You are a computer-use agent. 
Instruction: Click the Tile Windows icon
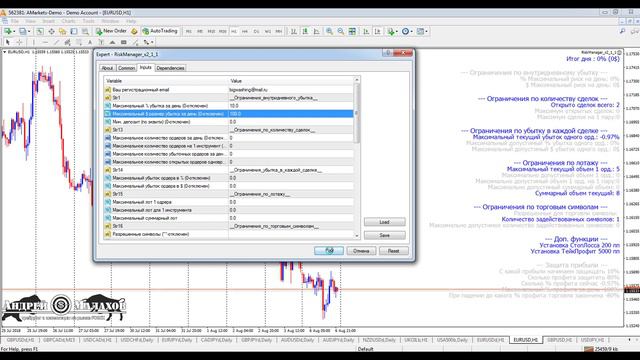click(x=352, y=31)
